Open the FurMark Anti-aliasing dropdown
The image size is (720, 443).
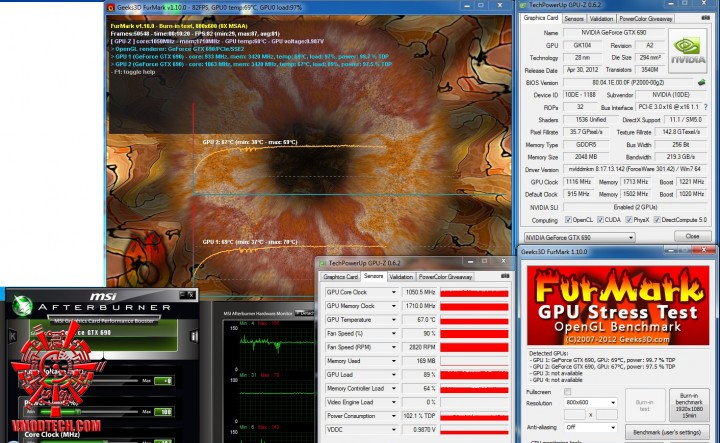pos(591,427)
